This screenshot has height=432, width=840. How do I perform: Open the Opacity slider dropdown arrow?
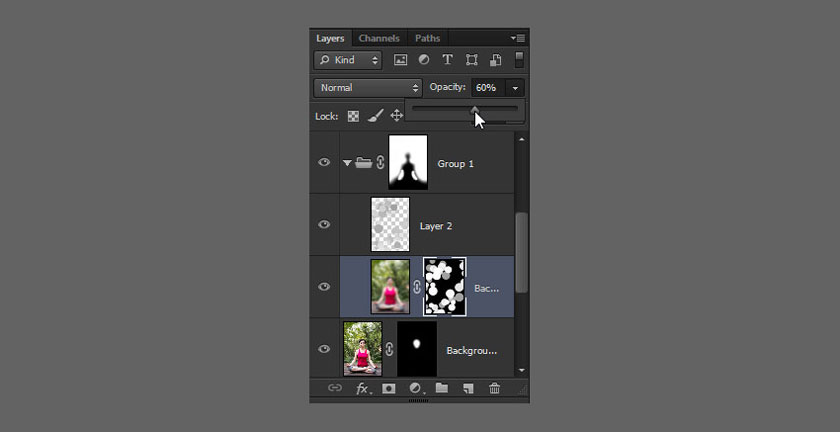[x=515, y=88]
